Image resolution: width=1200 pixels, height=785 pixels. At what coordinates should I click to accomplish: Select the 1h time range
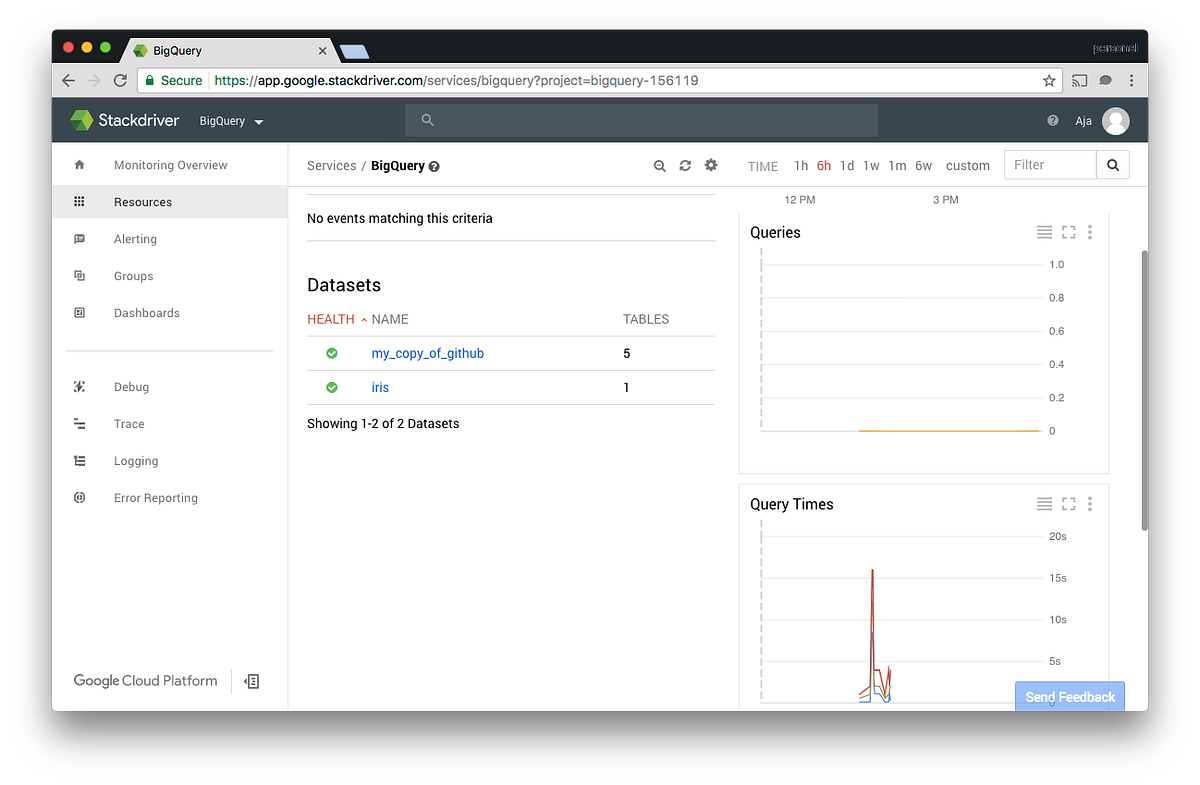(801, 166)
